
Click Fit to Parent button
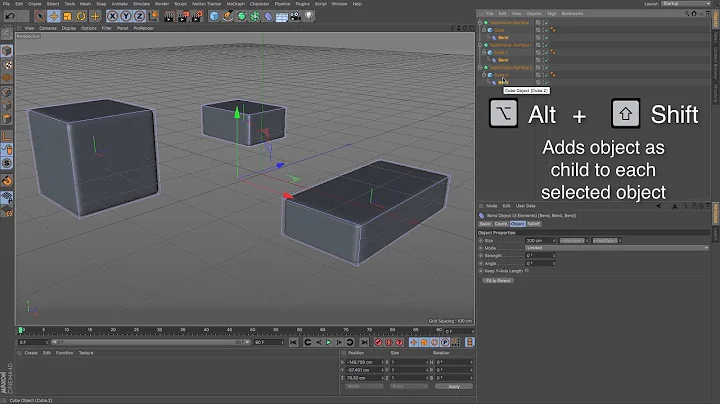point(498,281)
